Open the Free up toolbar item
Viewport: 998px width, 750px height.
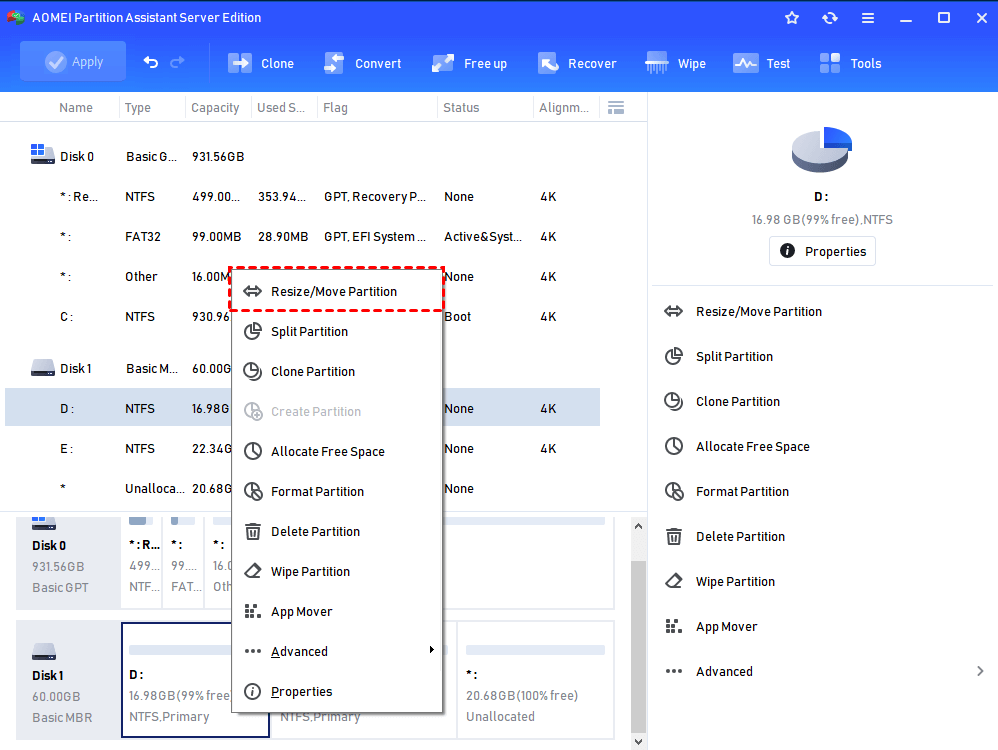click(469, 63)
